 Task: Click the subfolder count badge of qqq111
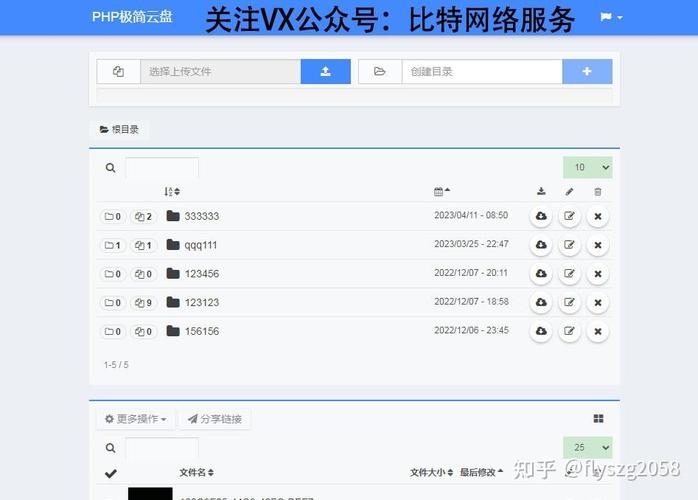tap(113, 245)
